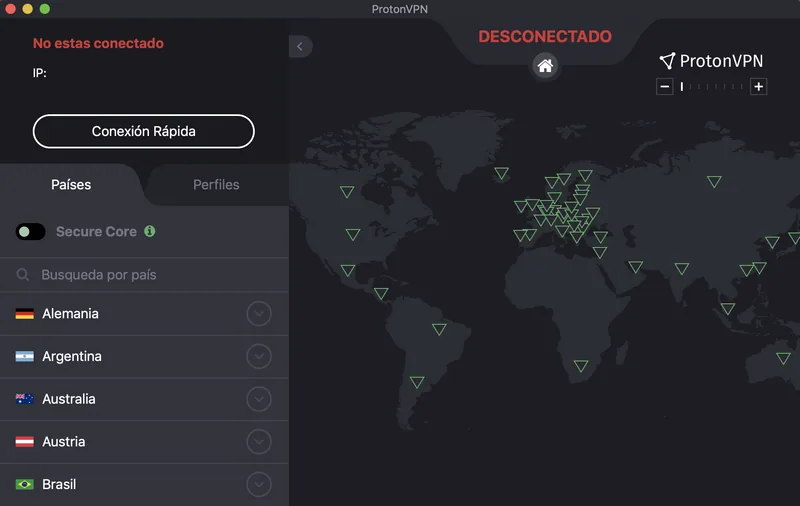Viewport: 800px width, 506px height.
Task: Click the Australia flag icon
Action: (24, 399)
